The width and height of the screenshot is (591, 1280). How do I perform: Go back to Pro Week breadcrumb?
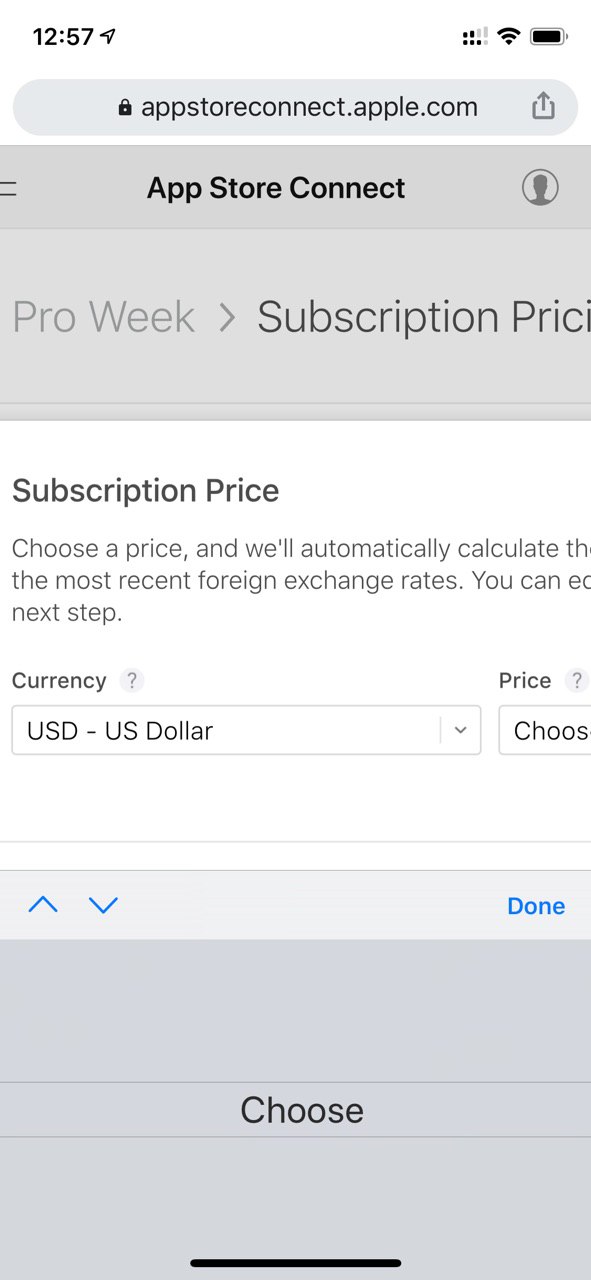point(104,317)
